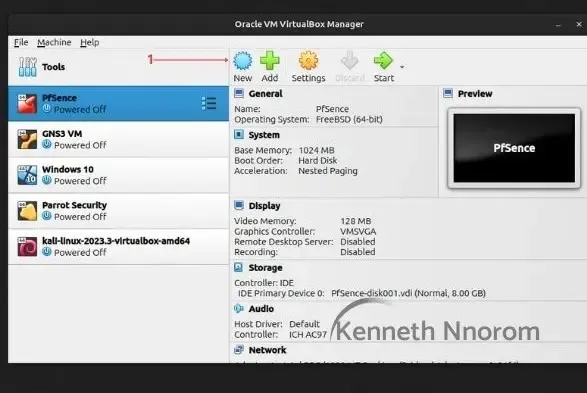Click Kali Linux powered off status icon
Image resolution: width=587 pixels, height=393 pixels.
coord(46,252)
